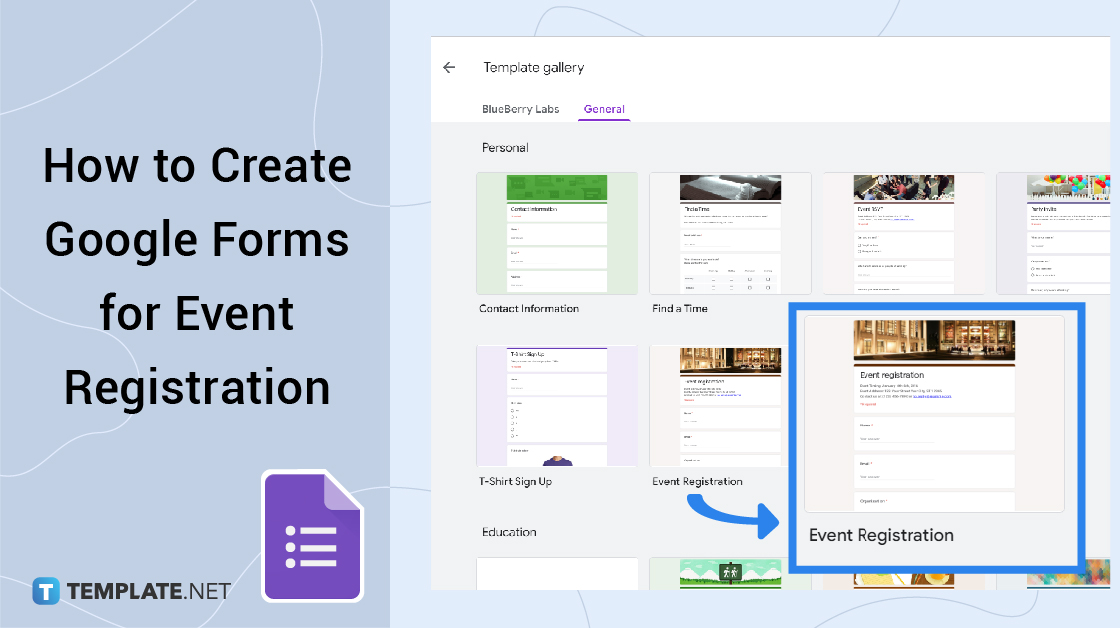Screen dimensions: 1120x628
Task: Switch to the General tab
Action: click(604, 111)
